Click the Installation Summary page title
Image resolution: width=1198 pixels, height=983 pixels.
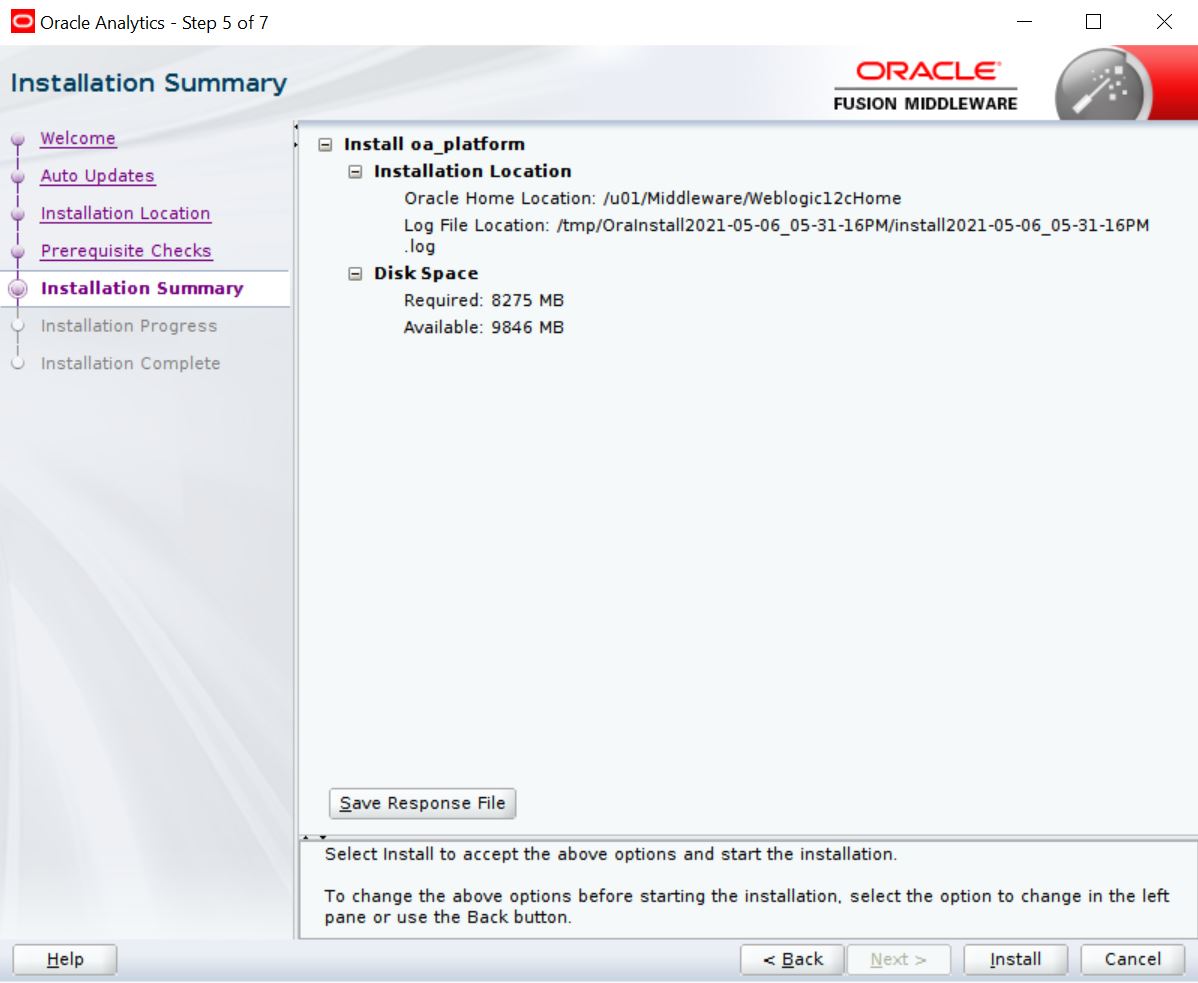149,82
